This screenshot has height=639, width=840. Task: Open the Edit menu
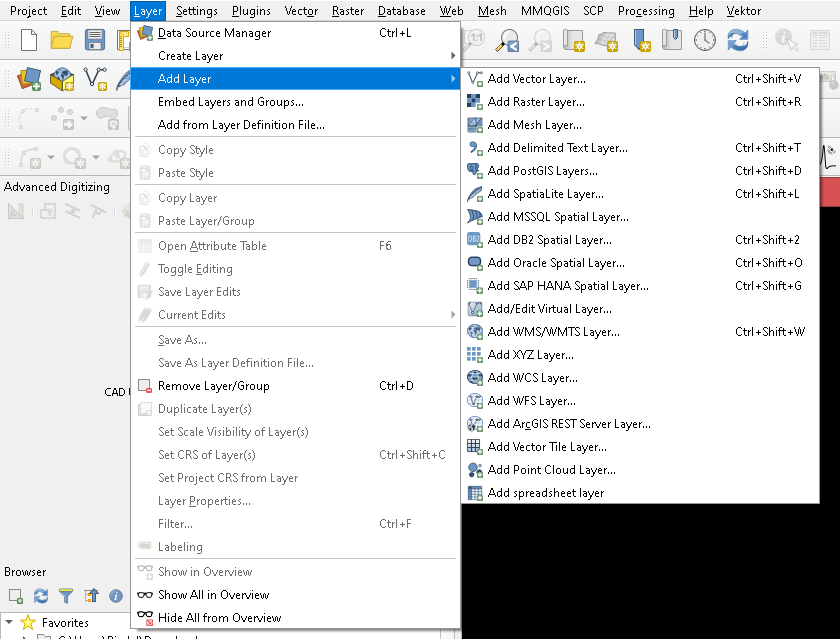(71, 11)
